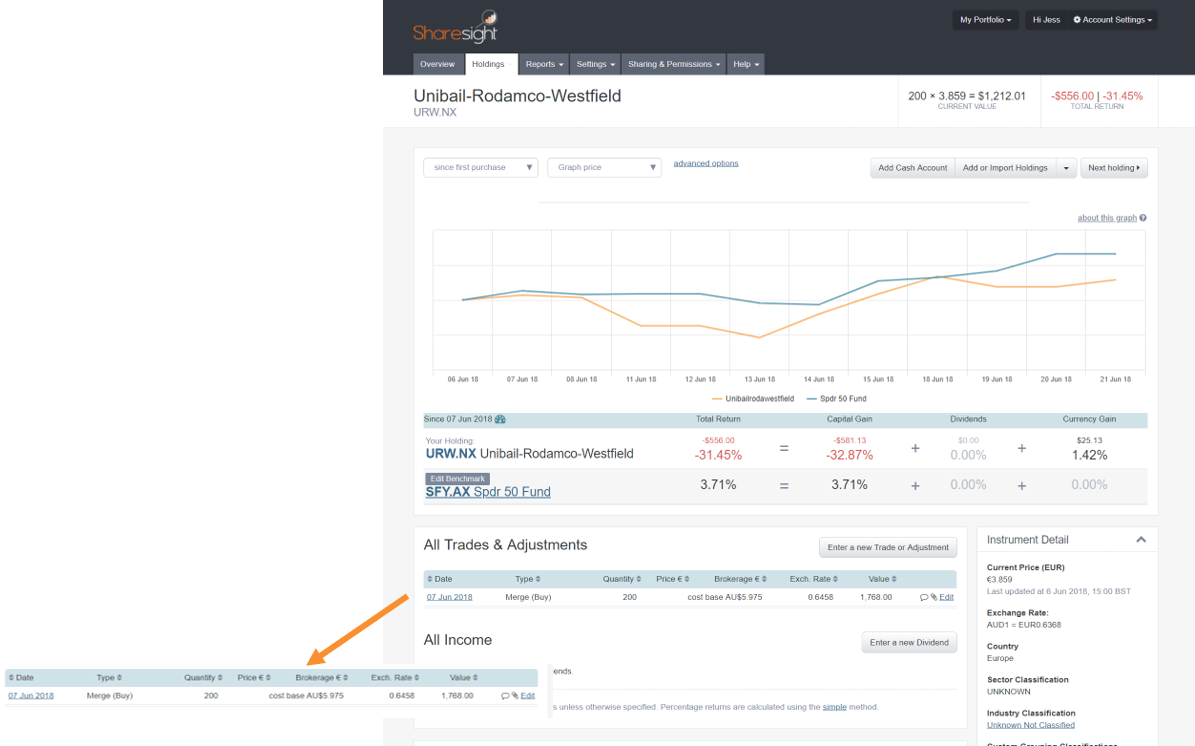Screen dimensions: 1195x746
Task: Click URW.NX in Your Holding row
Action: click(x=450, y=454)
